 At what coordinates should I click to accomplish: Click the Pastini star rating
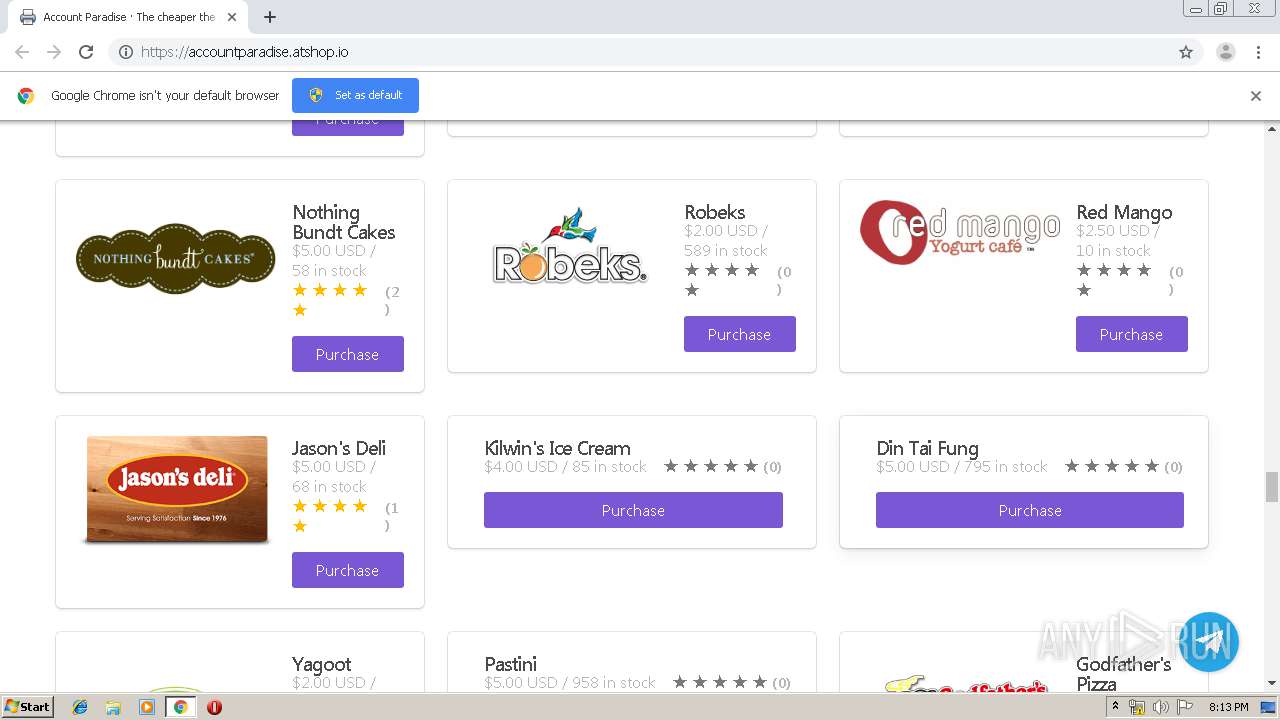point(720,683)
